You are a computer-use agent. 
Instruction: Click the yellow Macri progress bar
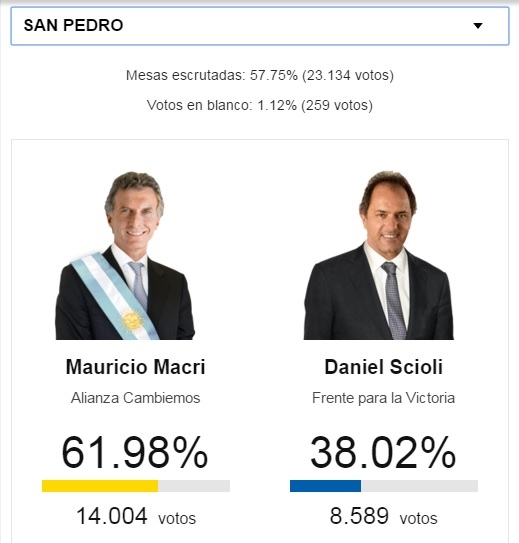pos(100,486)
